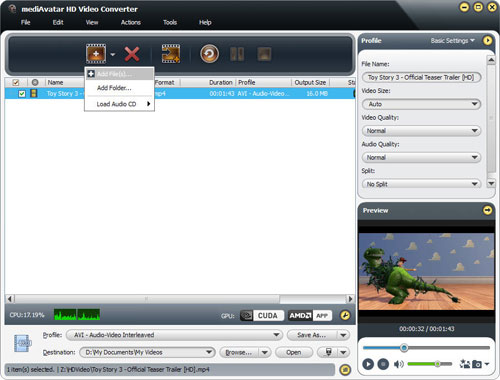Viewport: 500px width, 380px height.
Task: Click the log icon in status bar
Action: click(345, 370)
